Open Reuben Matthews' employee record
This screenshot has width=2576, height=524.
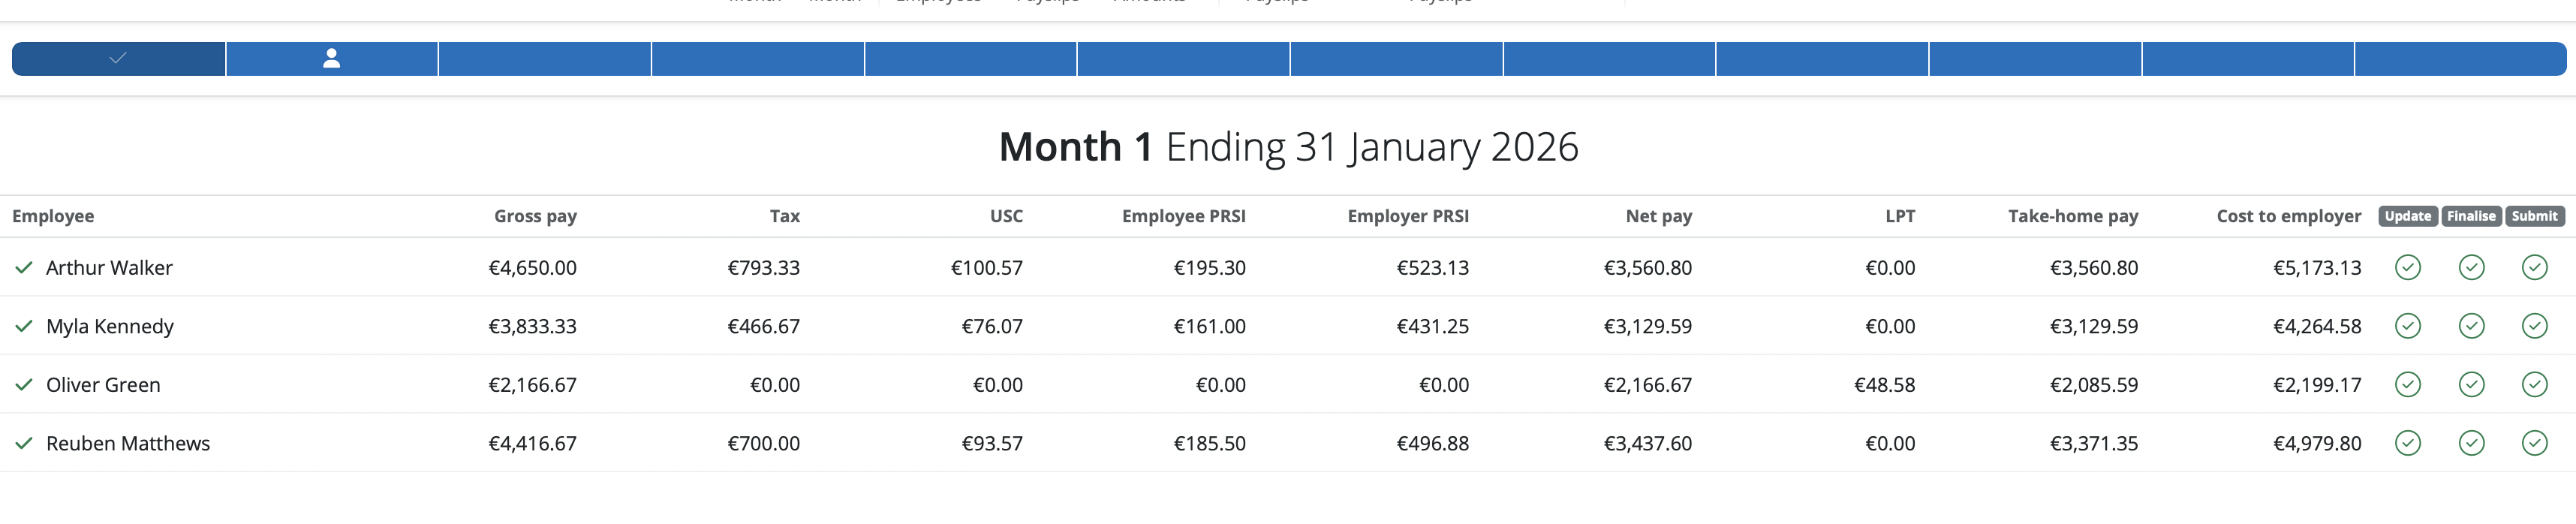pyautogui.click(x=128, y=443)
